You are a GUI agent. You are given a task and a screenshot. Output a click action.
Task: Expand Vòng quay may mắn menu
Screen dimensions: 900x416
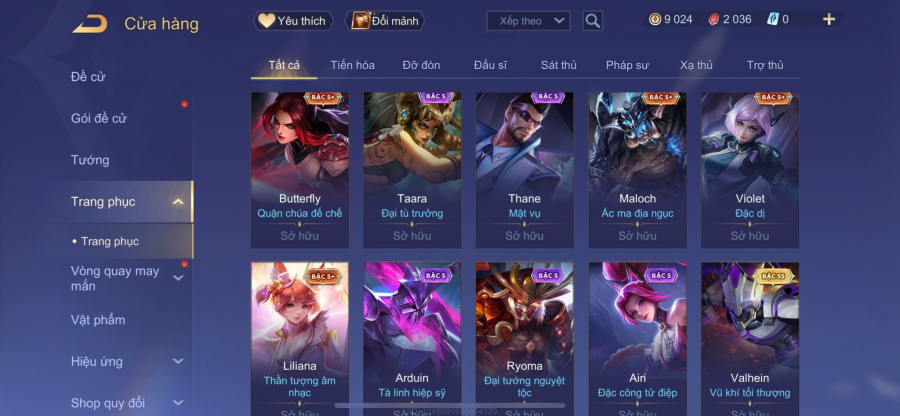pos(178,278)
